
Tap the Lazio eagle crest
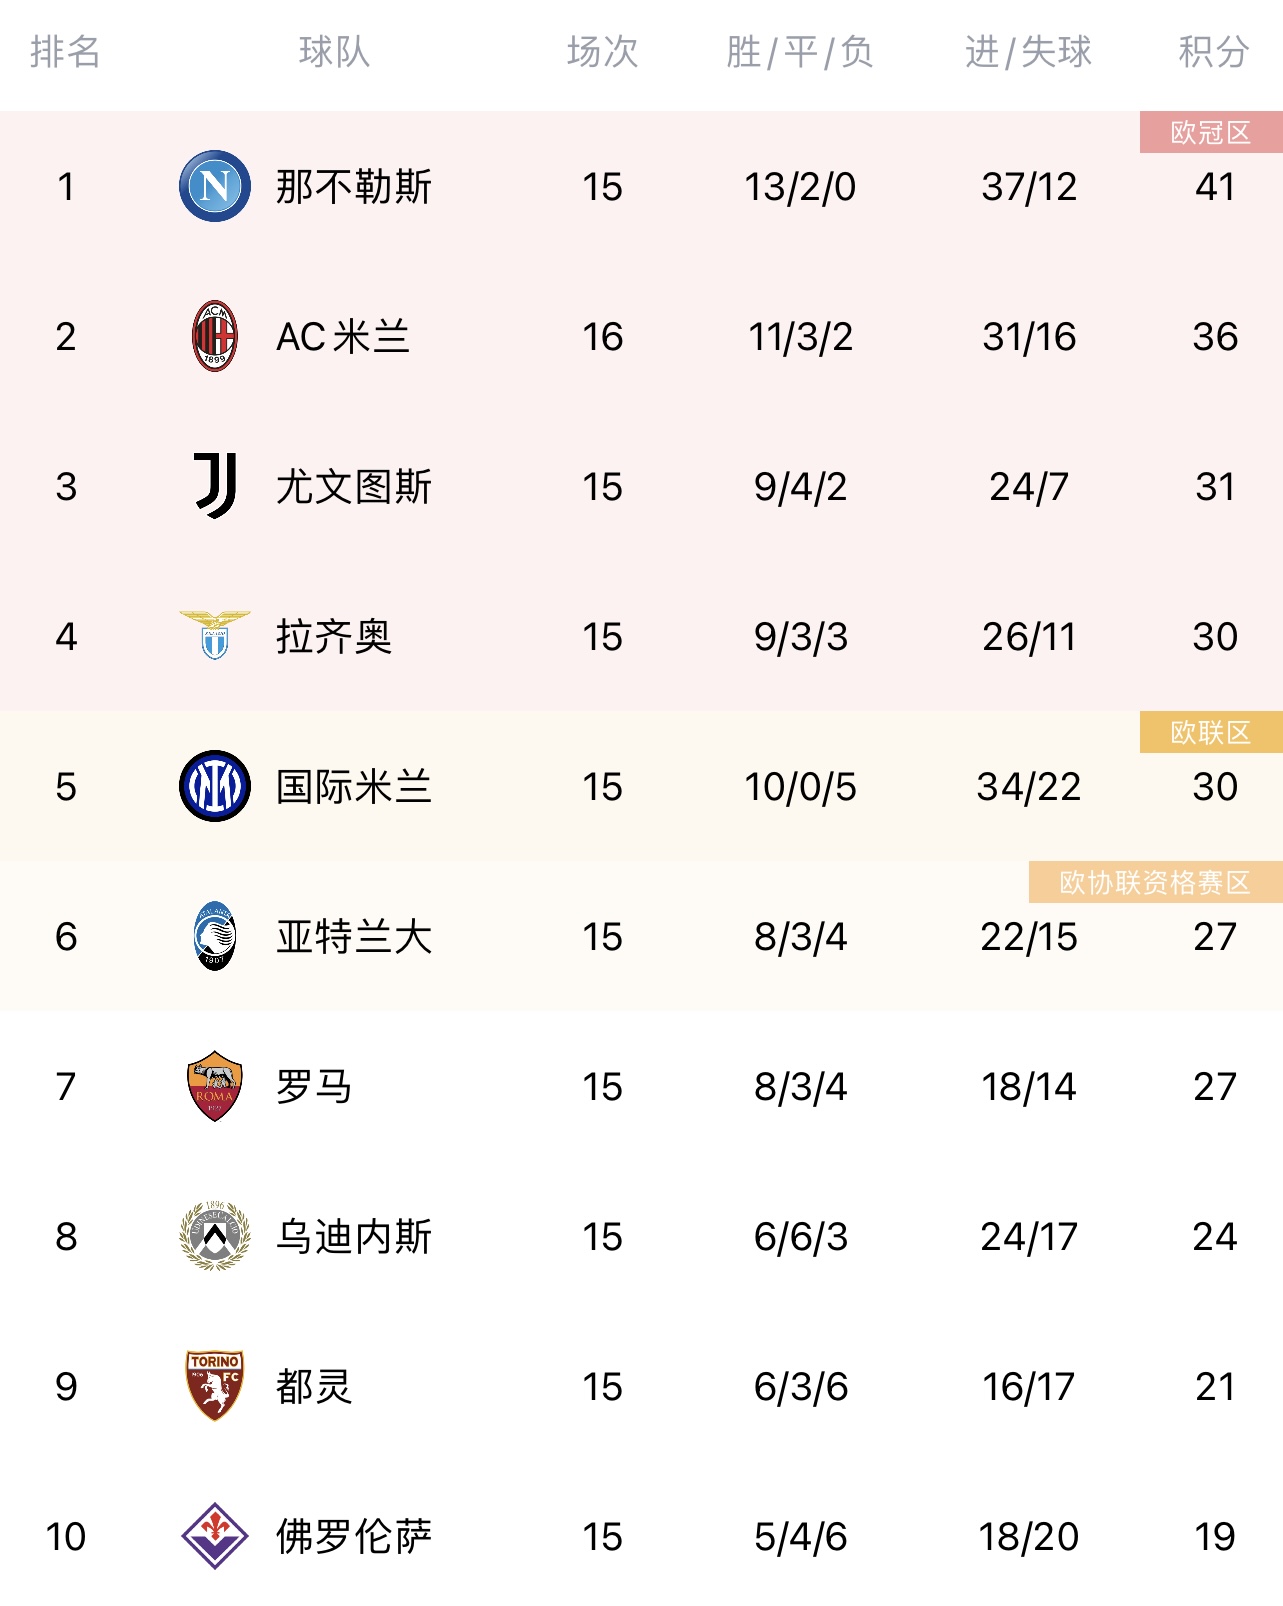215,635
